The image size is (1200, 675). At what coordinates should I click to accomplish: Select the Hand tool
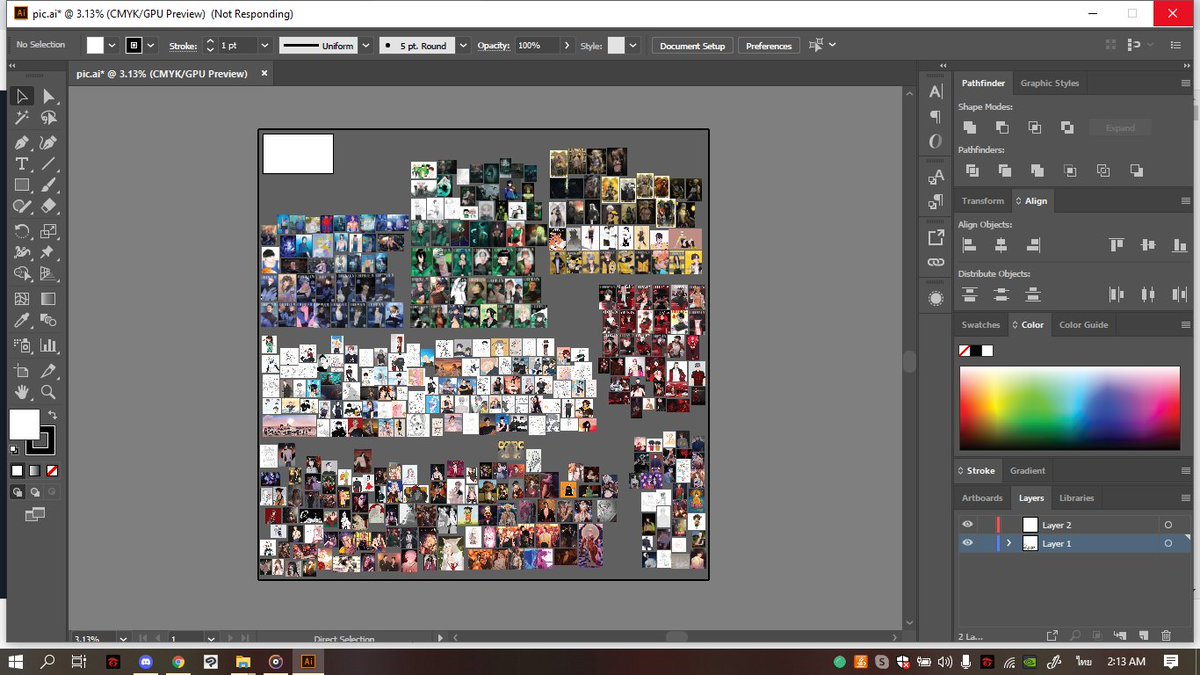click(x=22, y=392)
